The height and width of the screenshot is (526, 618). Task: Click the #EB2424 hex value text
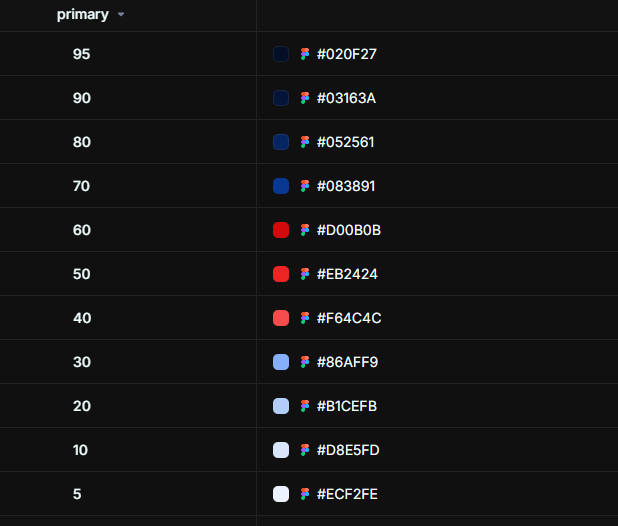tap(347, 274)
